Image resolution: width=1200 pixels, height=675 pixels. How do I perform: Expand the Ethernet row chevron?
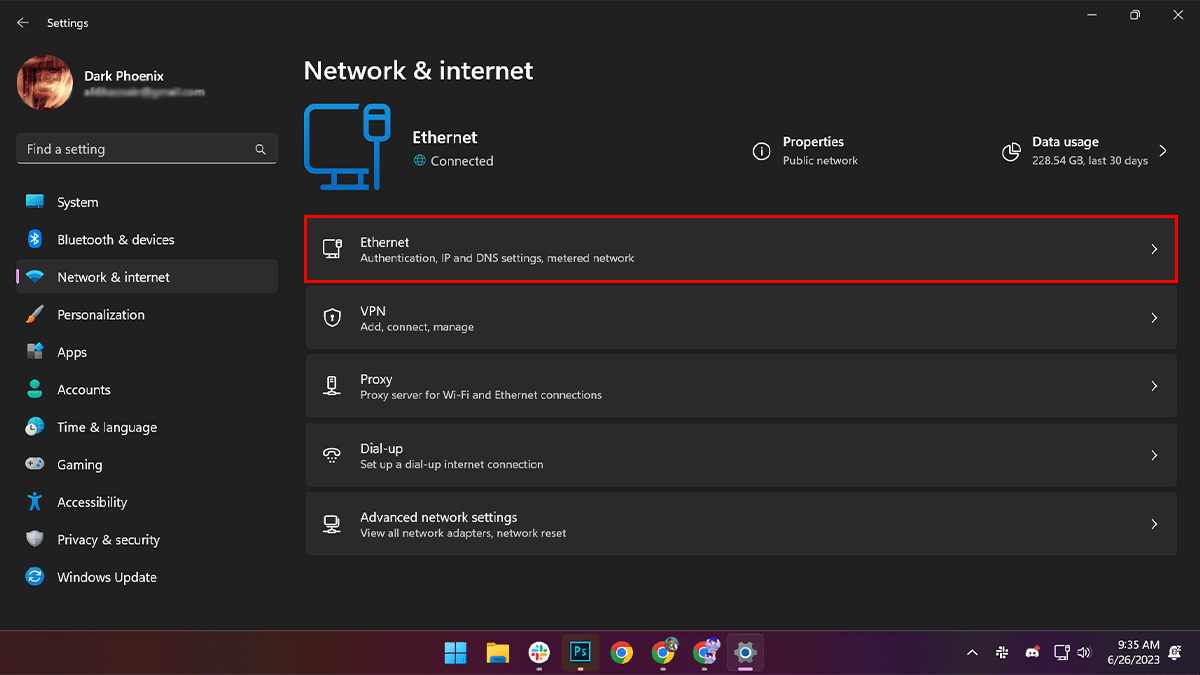(1154, 249)
